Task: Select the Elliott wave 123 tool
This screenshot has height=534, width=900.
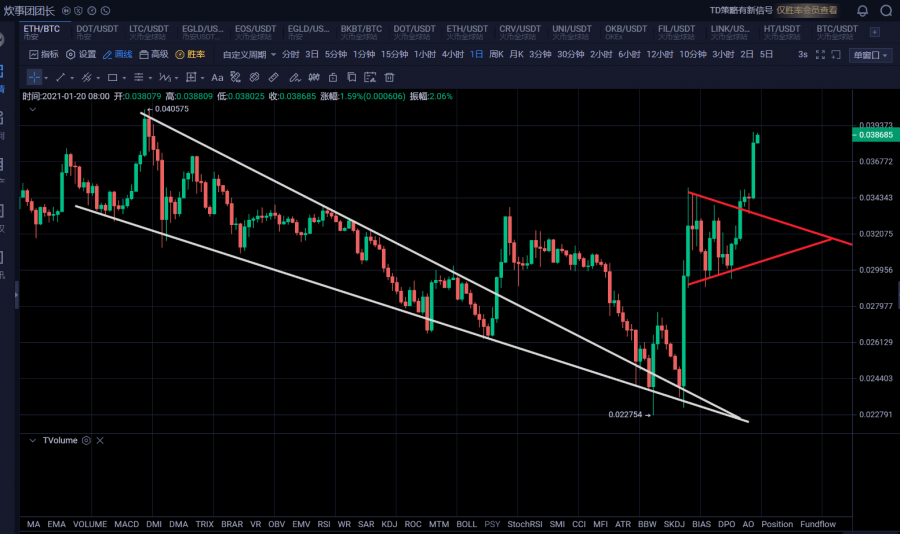Action: coord(165,77)
